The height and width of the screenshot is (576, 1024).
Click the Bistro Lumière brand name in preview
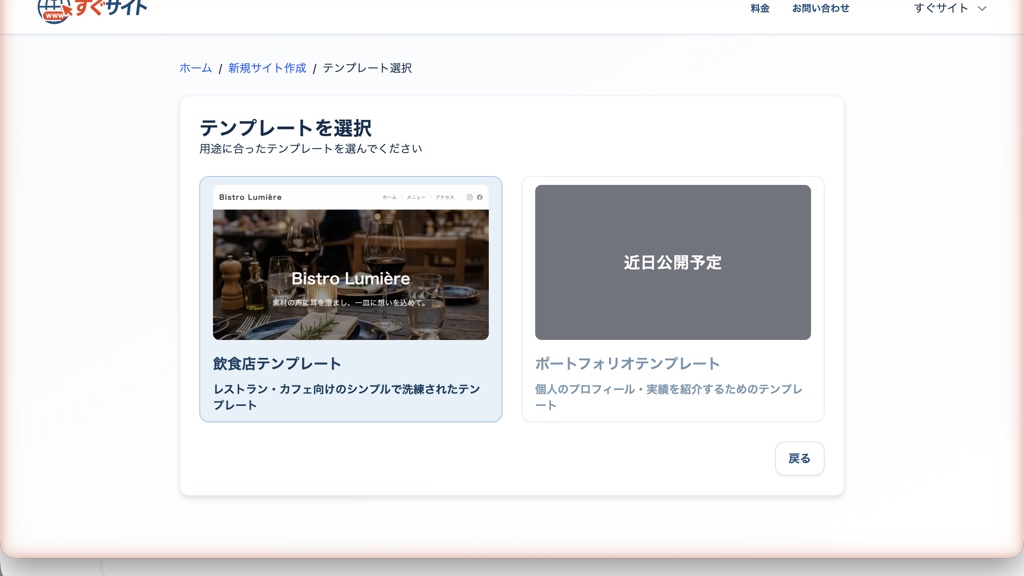250,196
